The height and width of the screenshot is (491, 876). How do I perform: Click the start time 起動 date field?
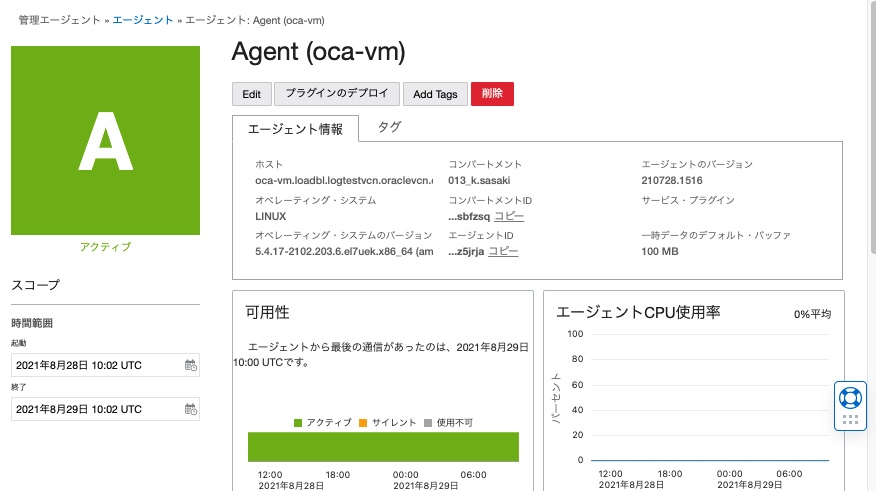click(97, 365)
